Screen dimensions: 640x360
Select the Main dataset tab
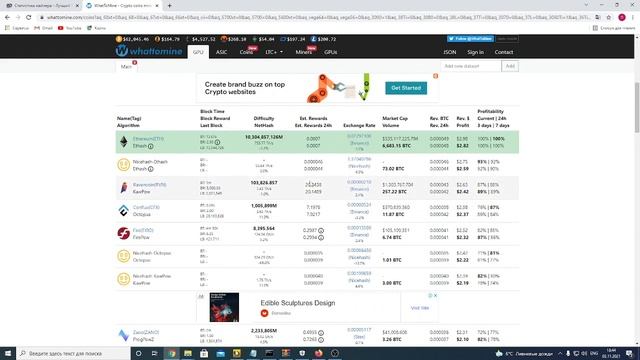(x=127, y=67)
